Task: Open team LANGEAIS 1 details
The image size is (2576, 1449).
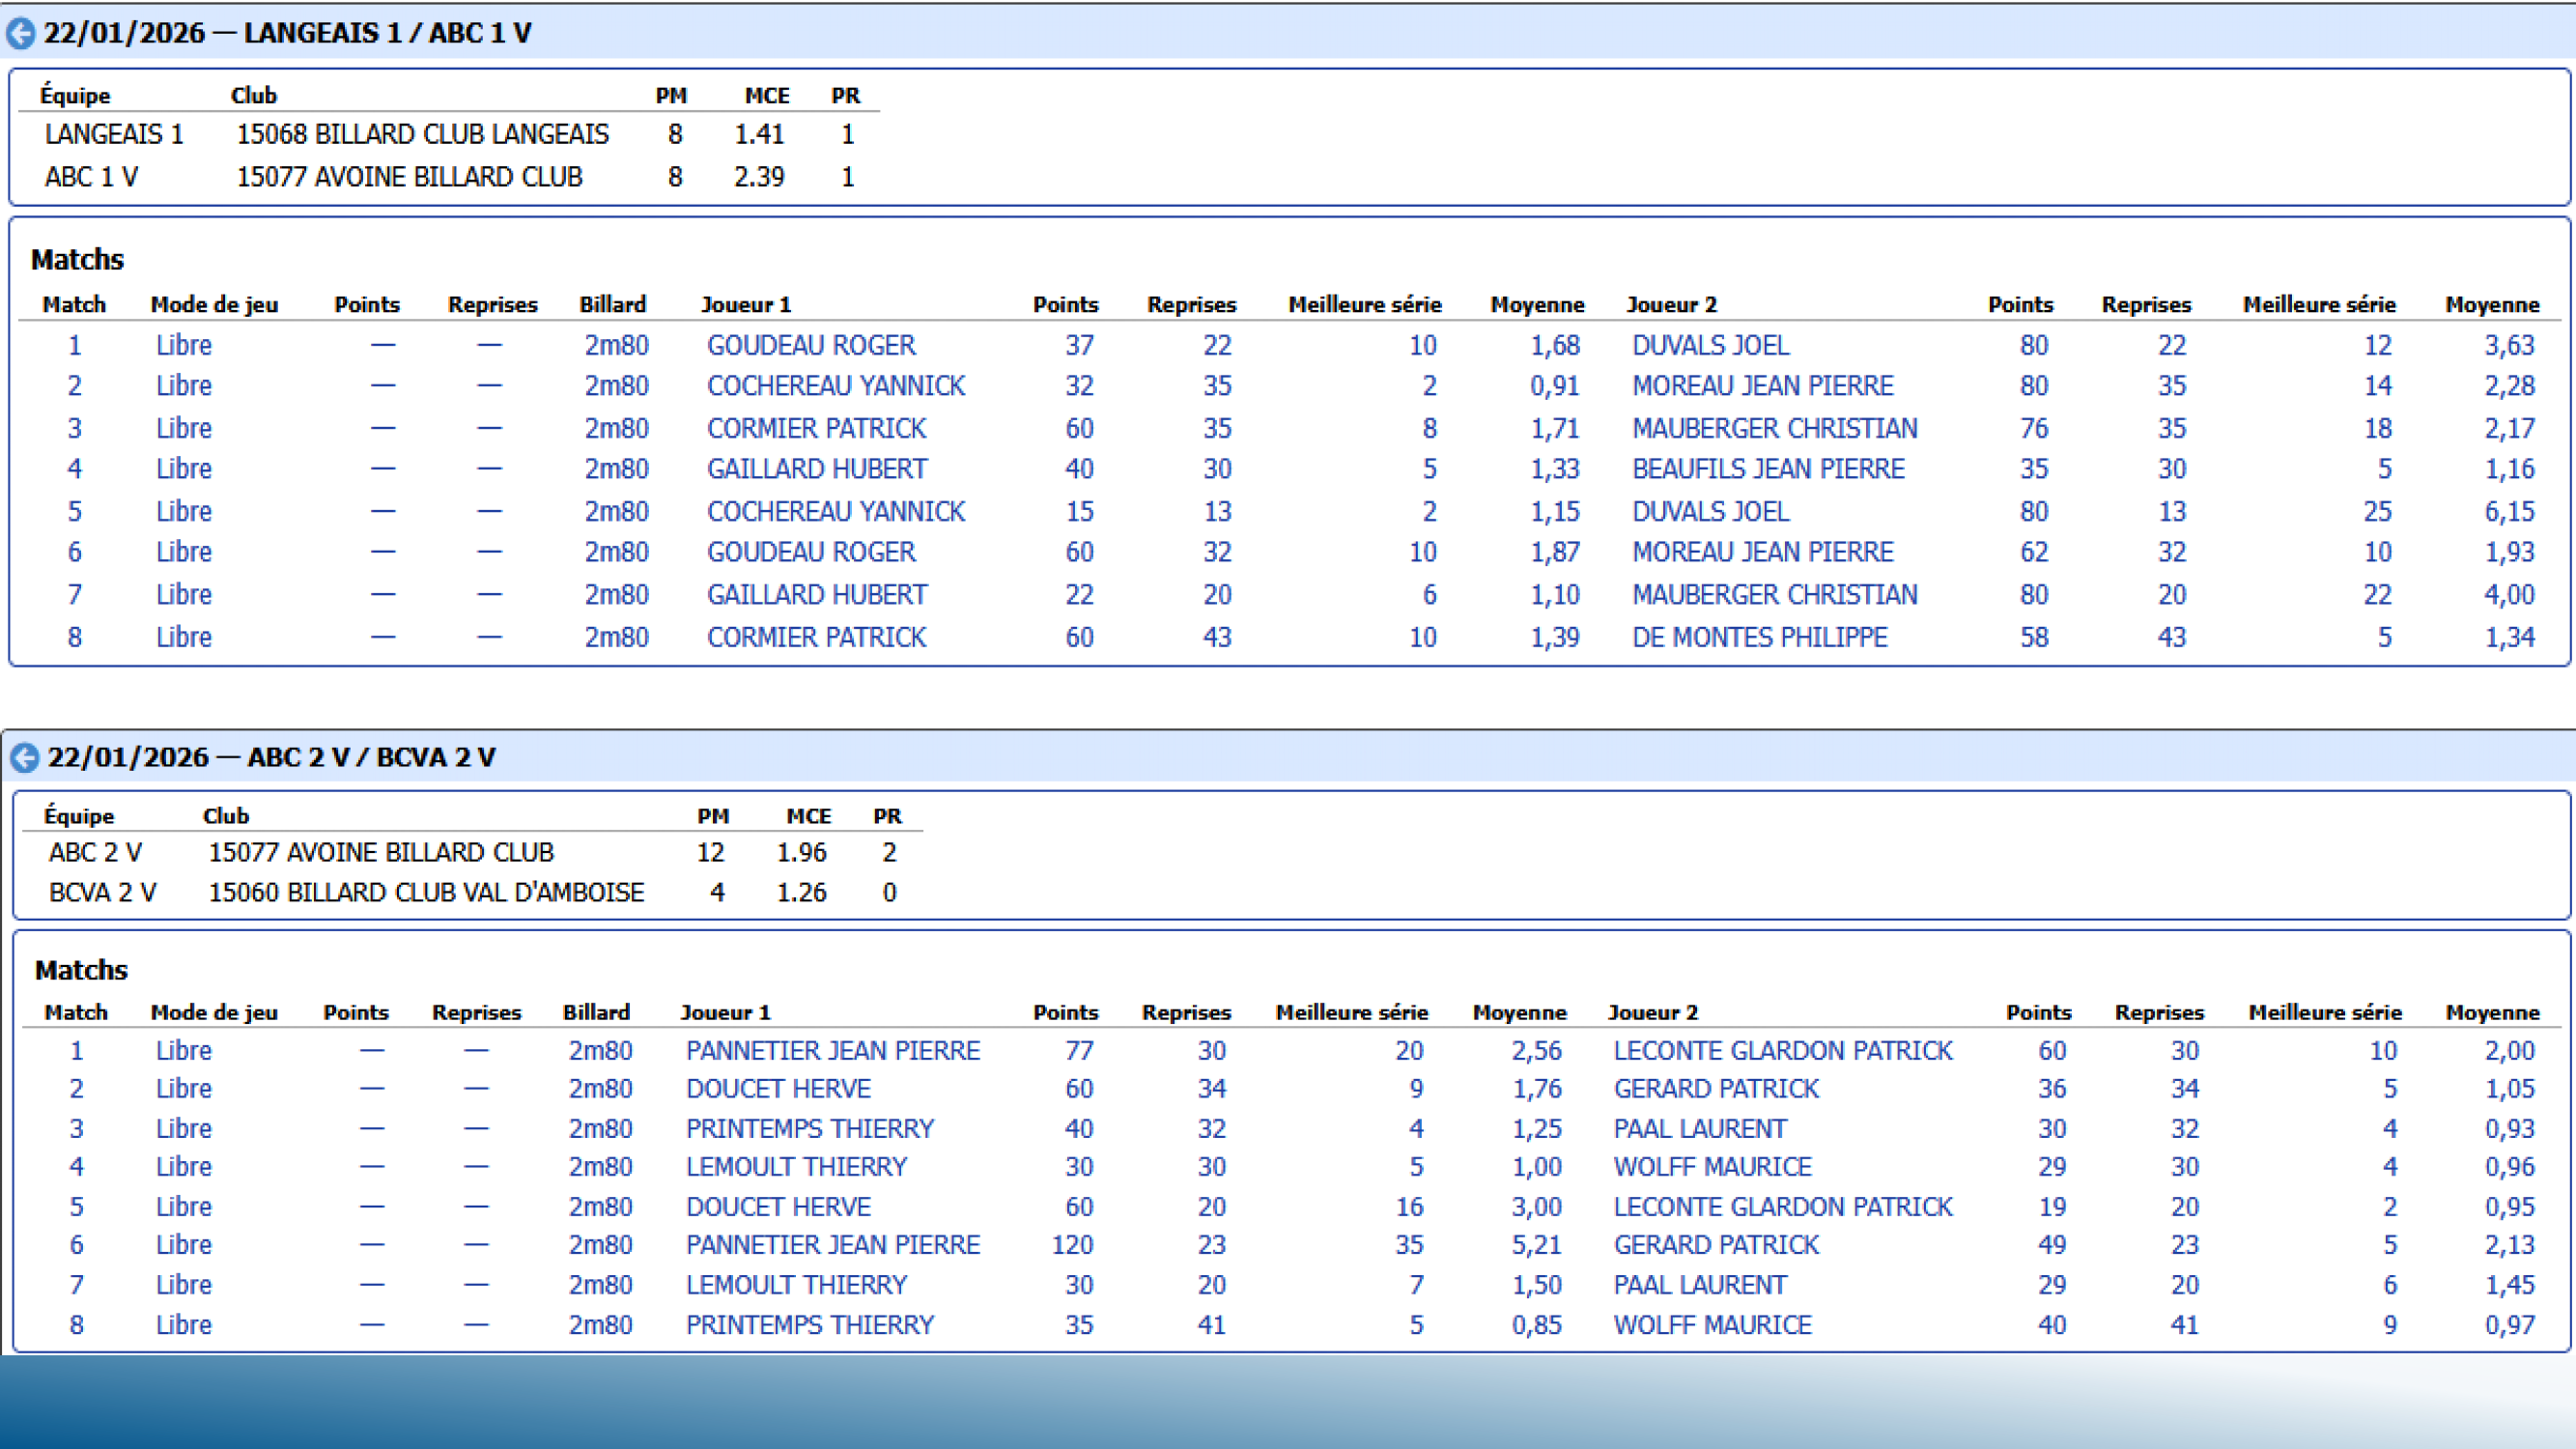Action: click(113, 134)
